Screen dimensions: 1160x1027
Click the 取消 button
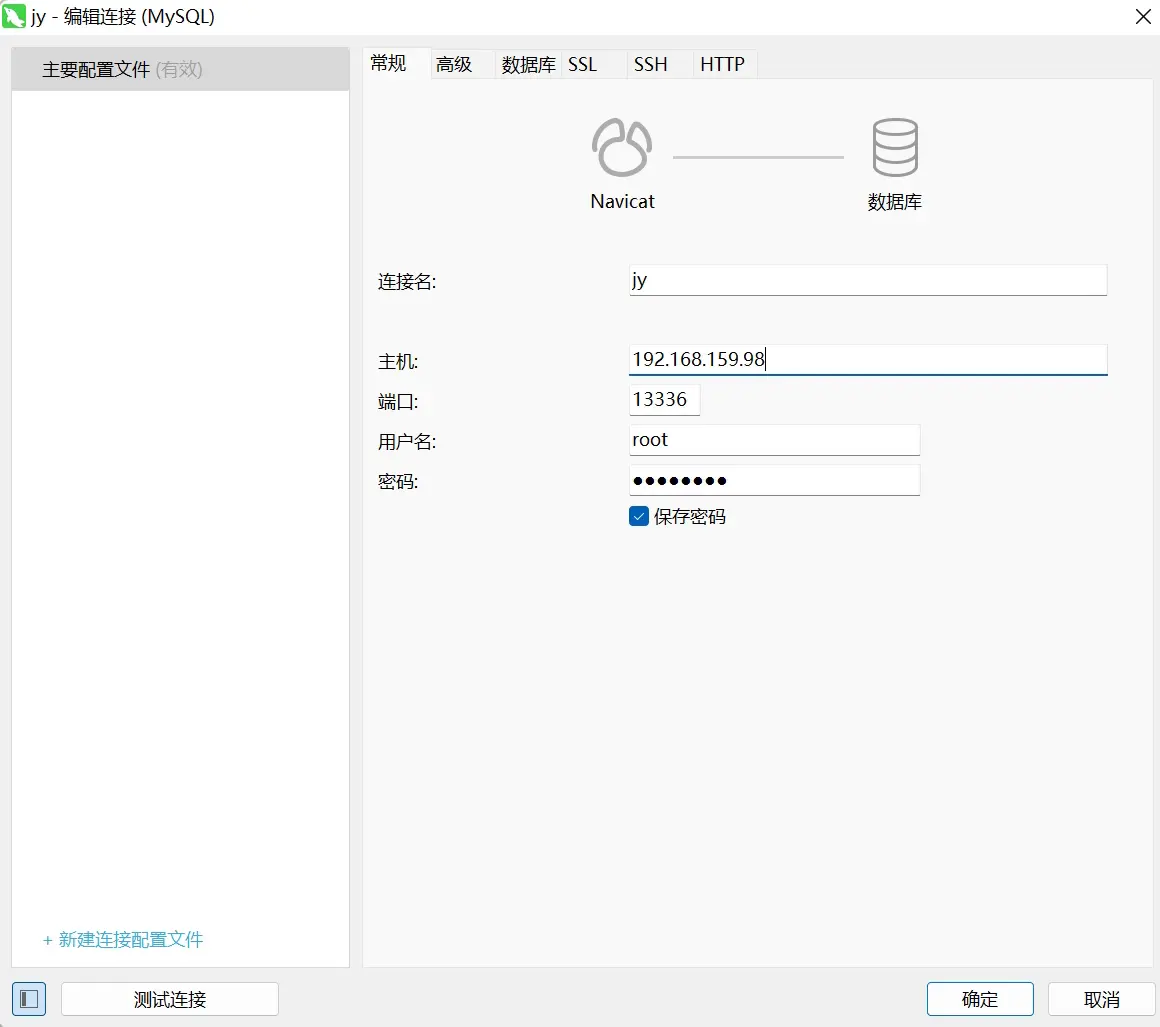pos(1101,999)
